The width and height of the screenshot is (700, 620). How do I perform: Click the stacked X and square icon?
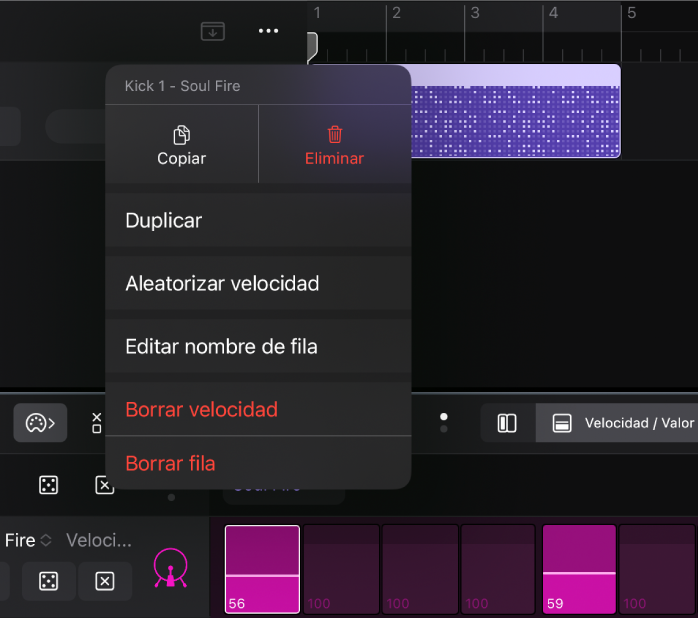coord(96,423)
